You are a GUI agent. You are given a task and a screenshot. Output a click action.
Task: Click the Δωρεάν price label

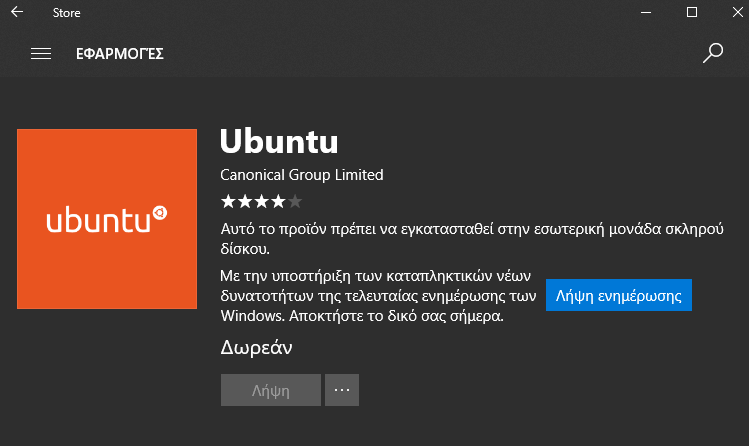pos(257,348)
